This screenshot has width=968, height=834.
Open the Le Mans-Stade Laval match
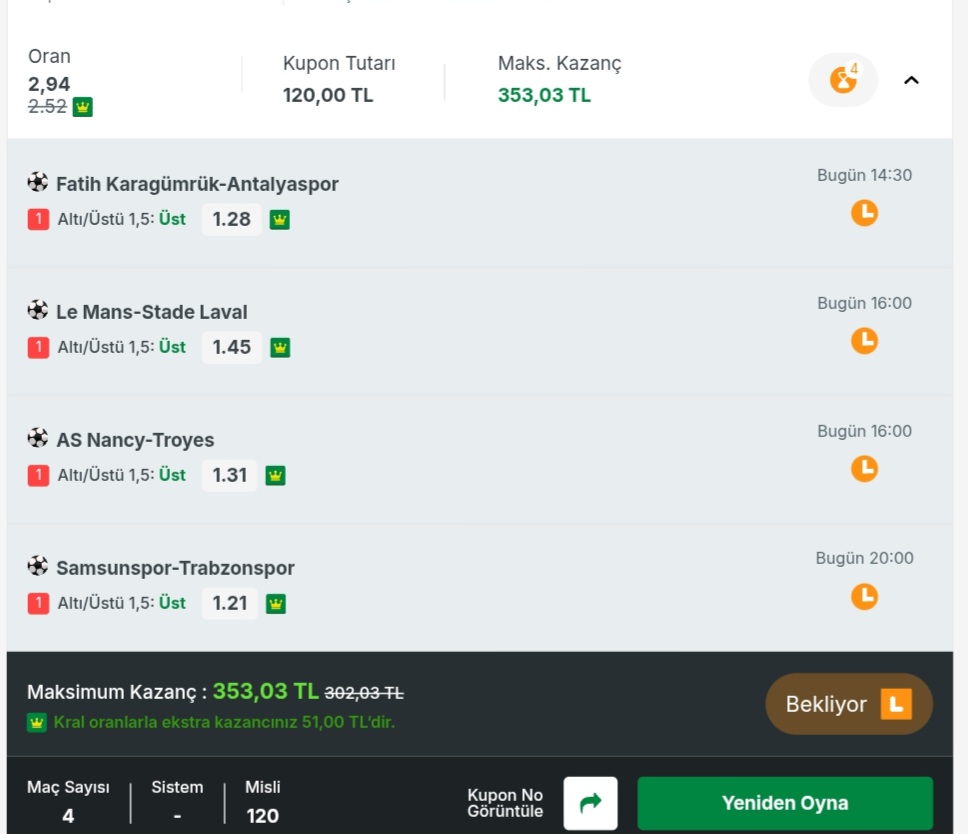(151, 312)
